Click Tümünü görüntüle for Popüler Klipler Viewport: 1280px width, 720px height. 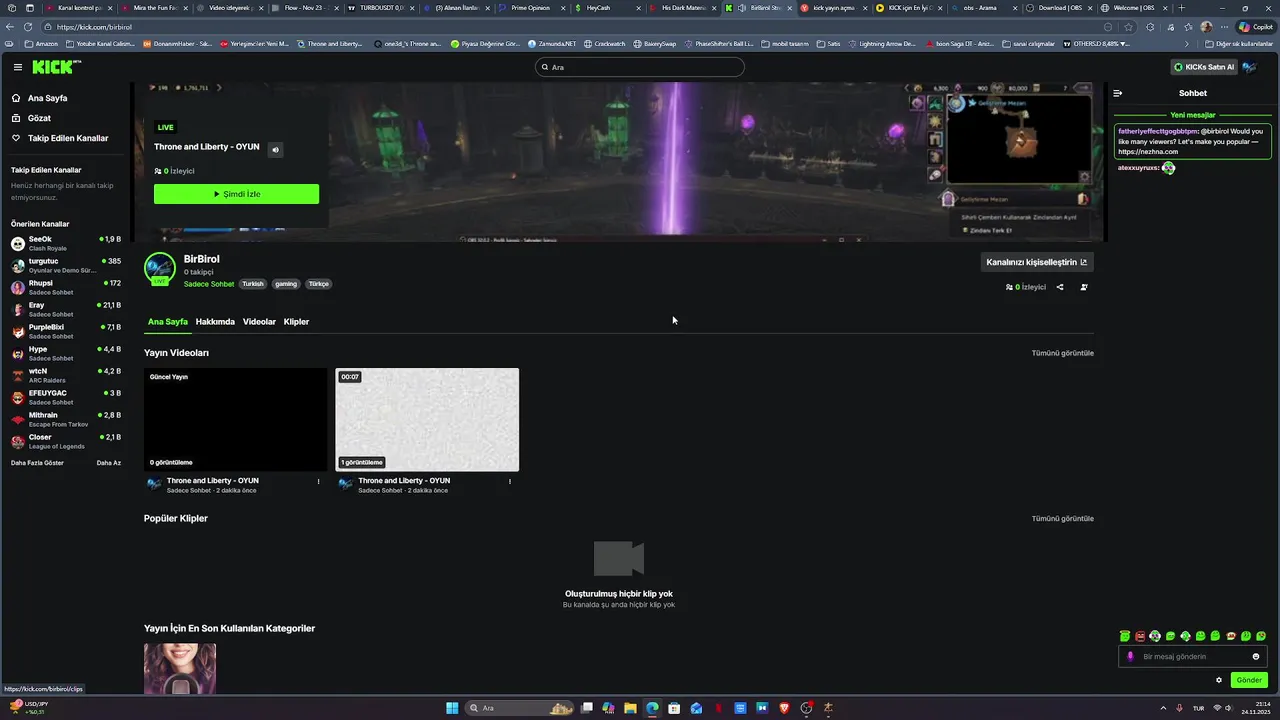[x=1063, y=519]
